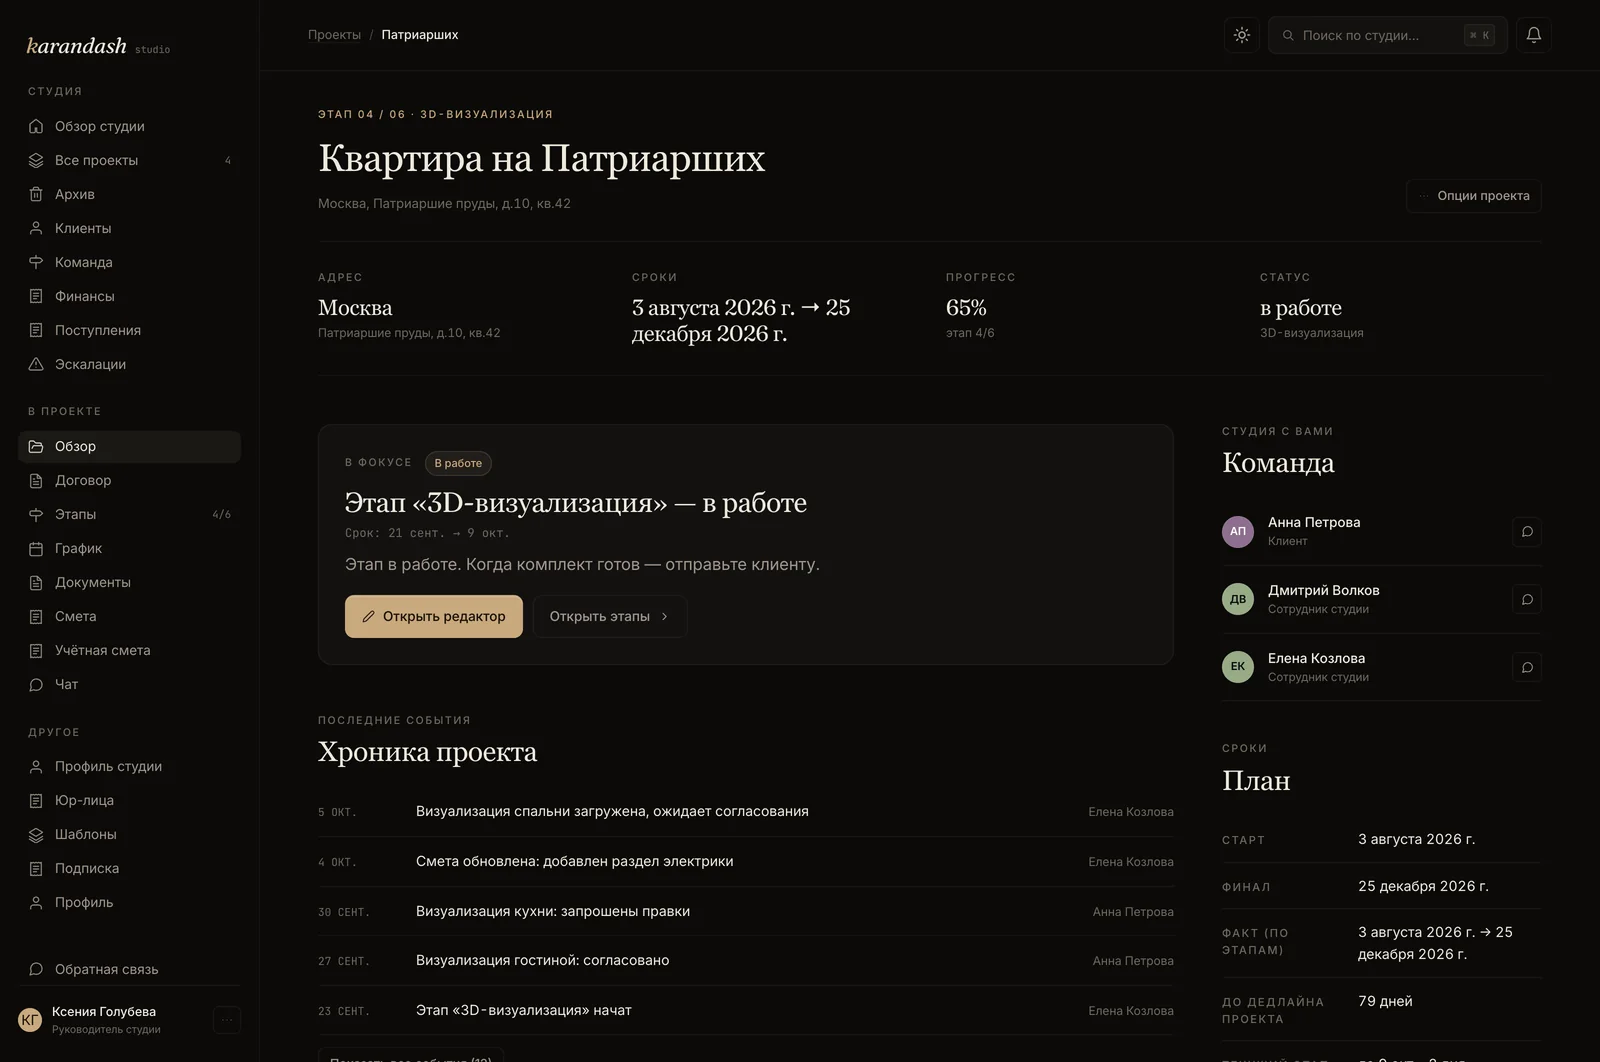
Task: Open «Договор» in the project menu
Action: click(129, 480)
